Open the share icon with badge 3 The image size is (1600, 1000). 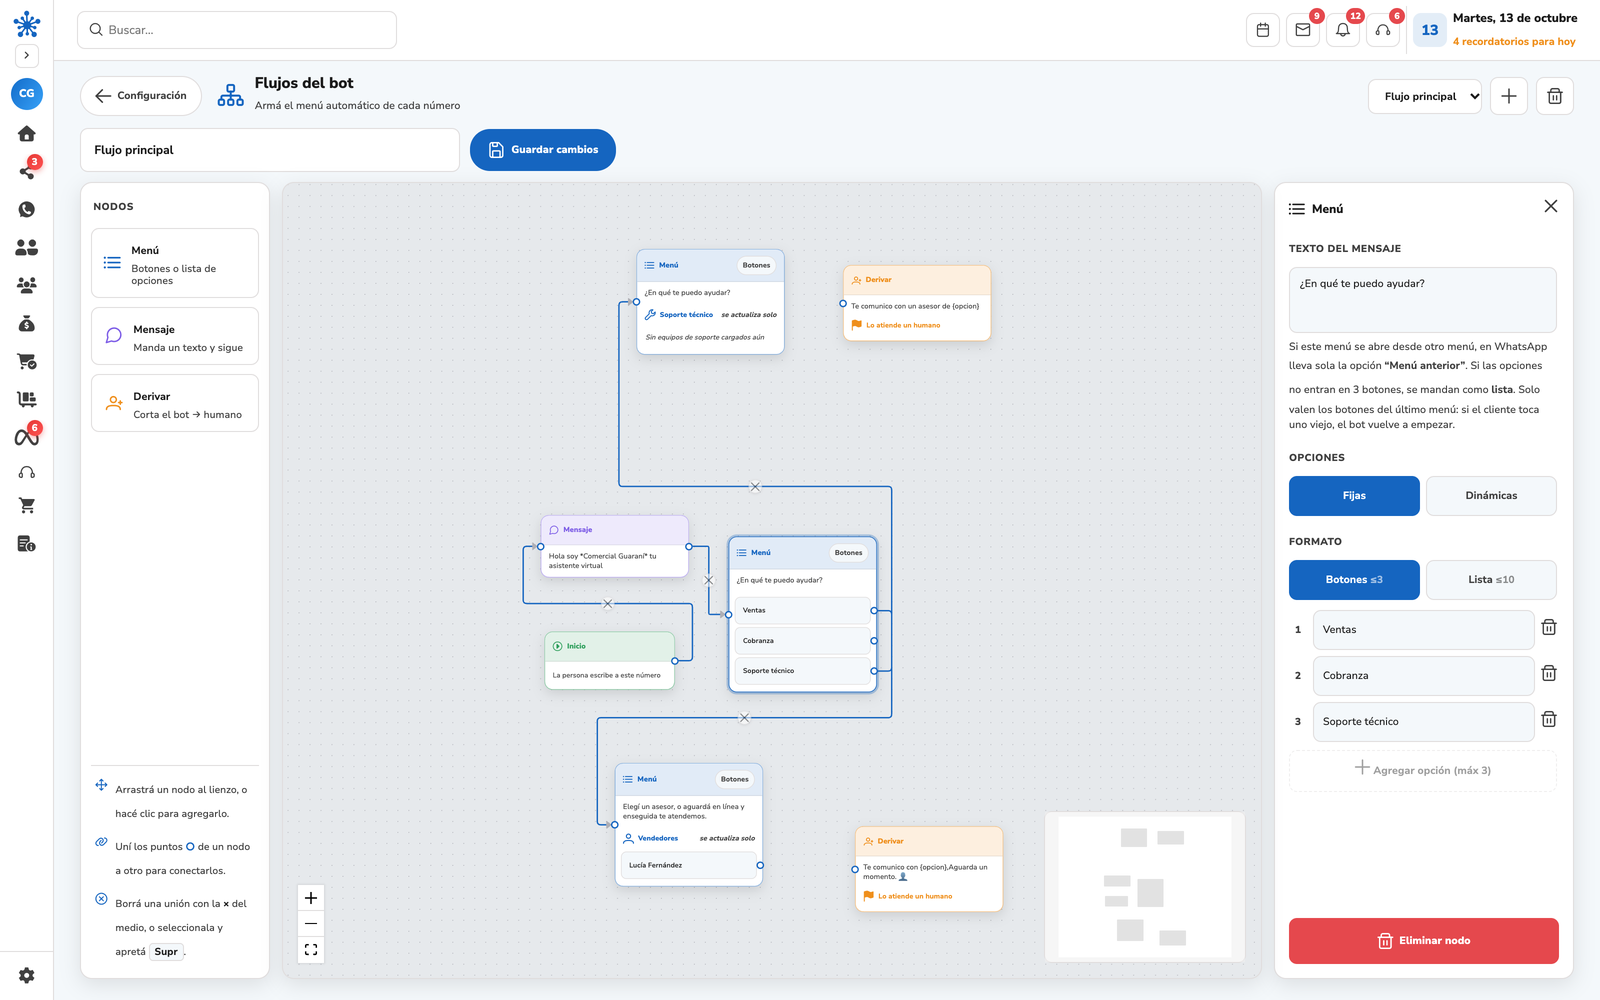point(27,171)
